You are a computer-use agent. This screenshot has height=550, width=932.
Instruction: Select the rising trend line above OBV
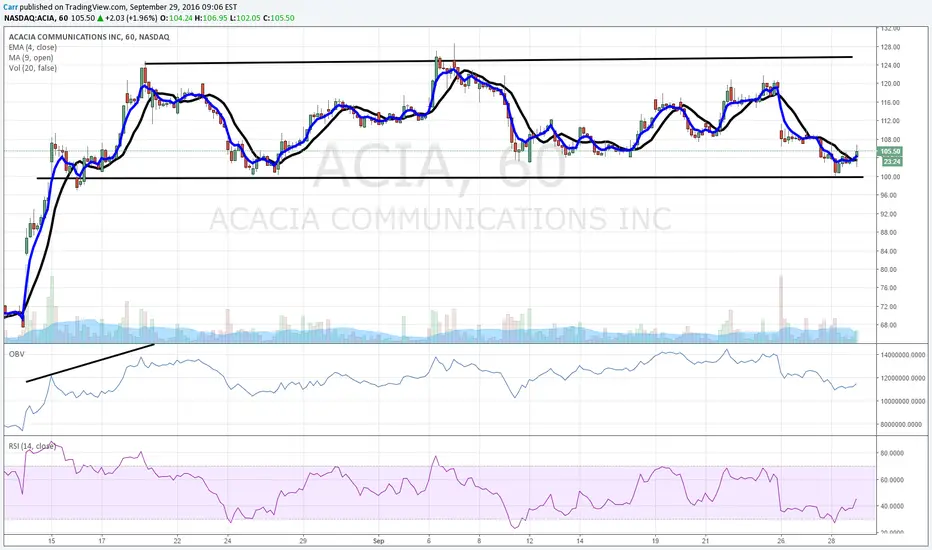[x=90, y=363]
